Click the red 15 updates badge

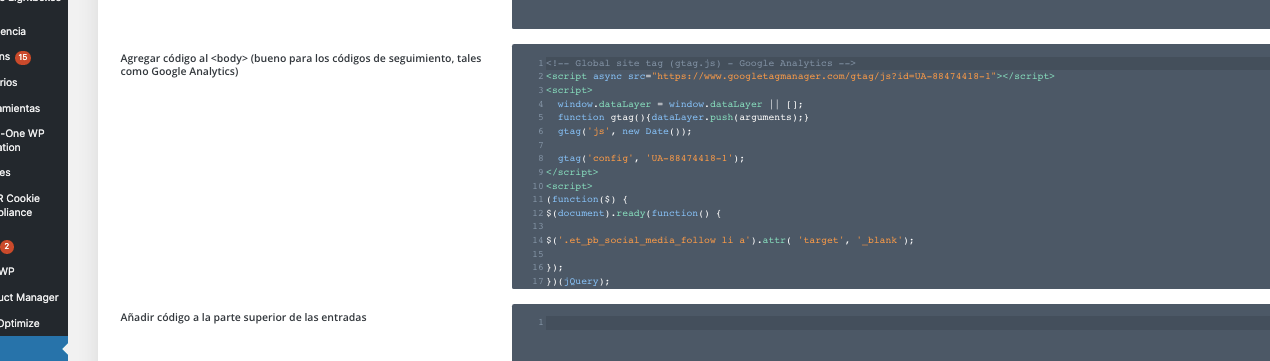(x=22, y=57)
